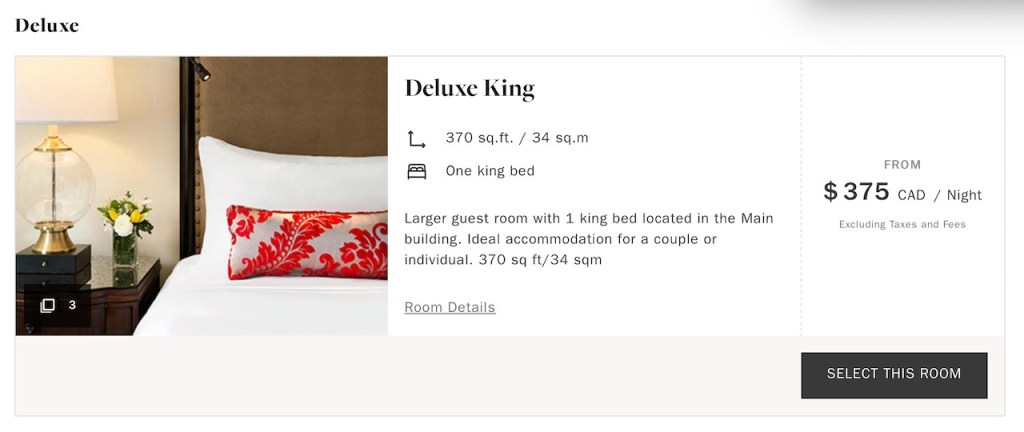This screenshot has height=432, width=1024.
Task: Click the One king bed label
Action: click(490, 171)
